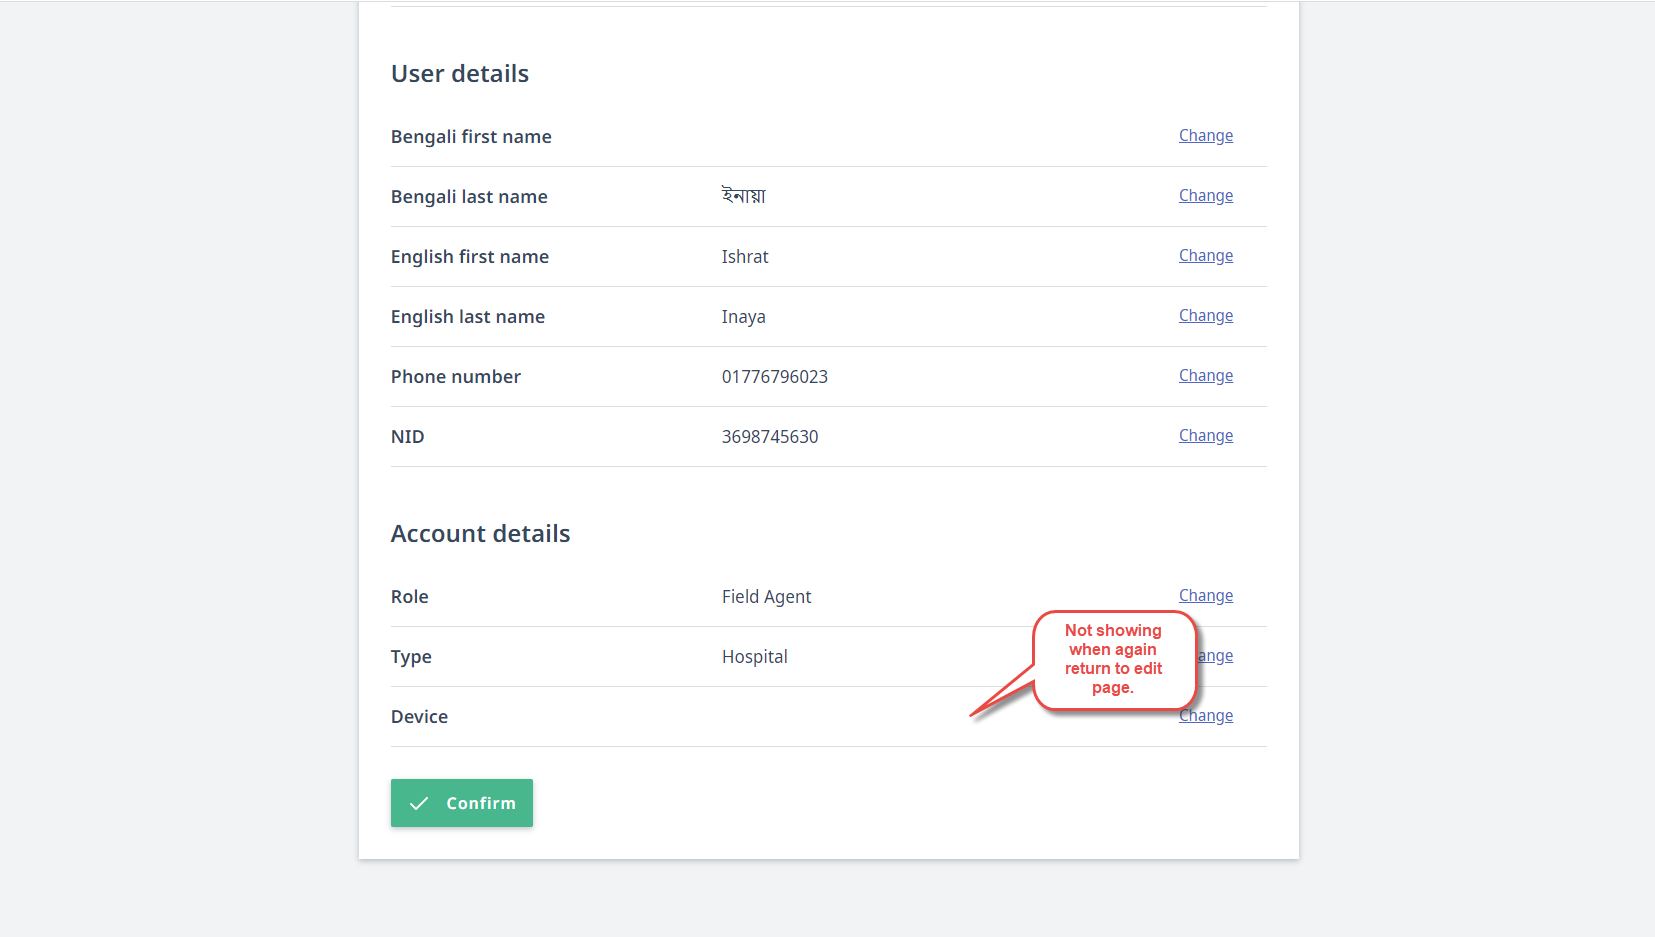Click Change link for Bengali first name
The height and width of the screenshot is (937, 1655).
click(1205, 135)
